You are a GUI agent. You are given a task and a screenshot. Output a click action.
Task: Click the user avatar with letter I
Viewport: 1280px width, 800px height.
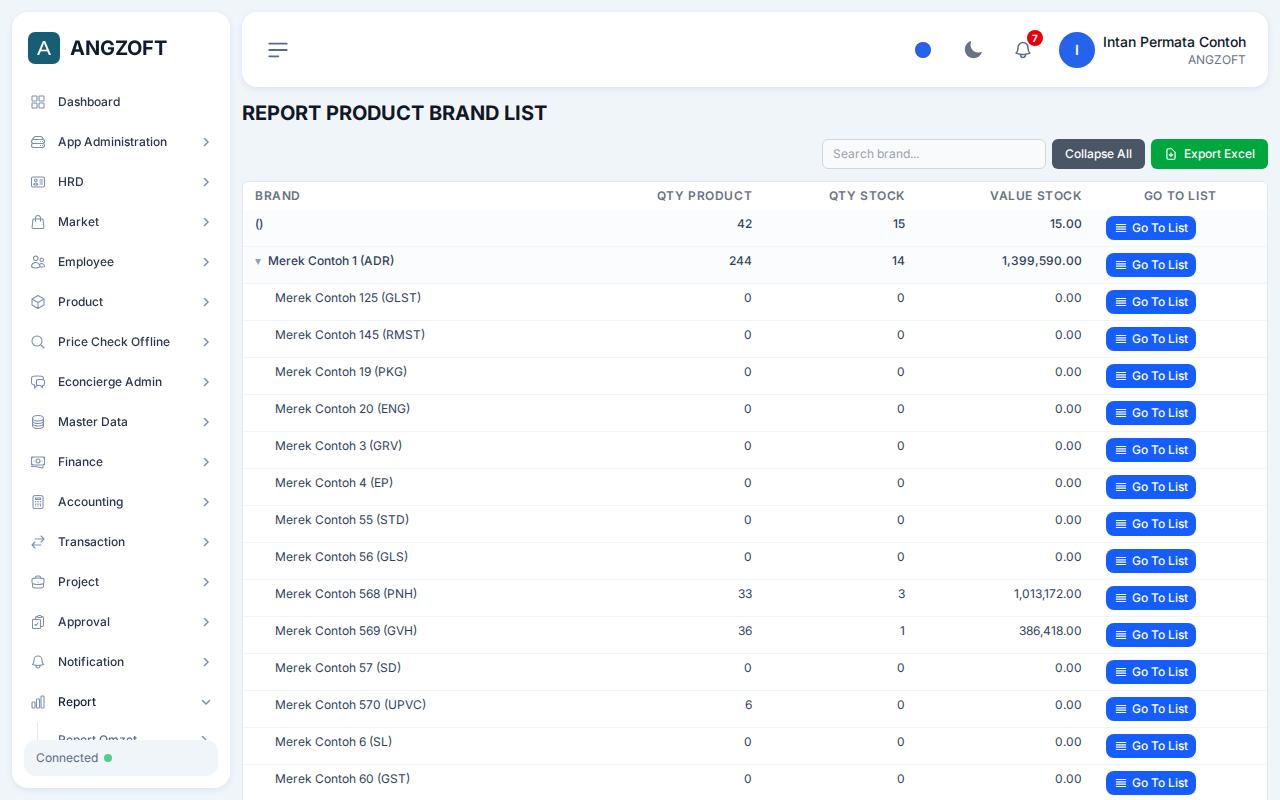tap(1077, 50)
